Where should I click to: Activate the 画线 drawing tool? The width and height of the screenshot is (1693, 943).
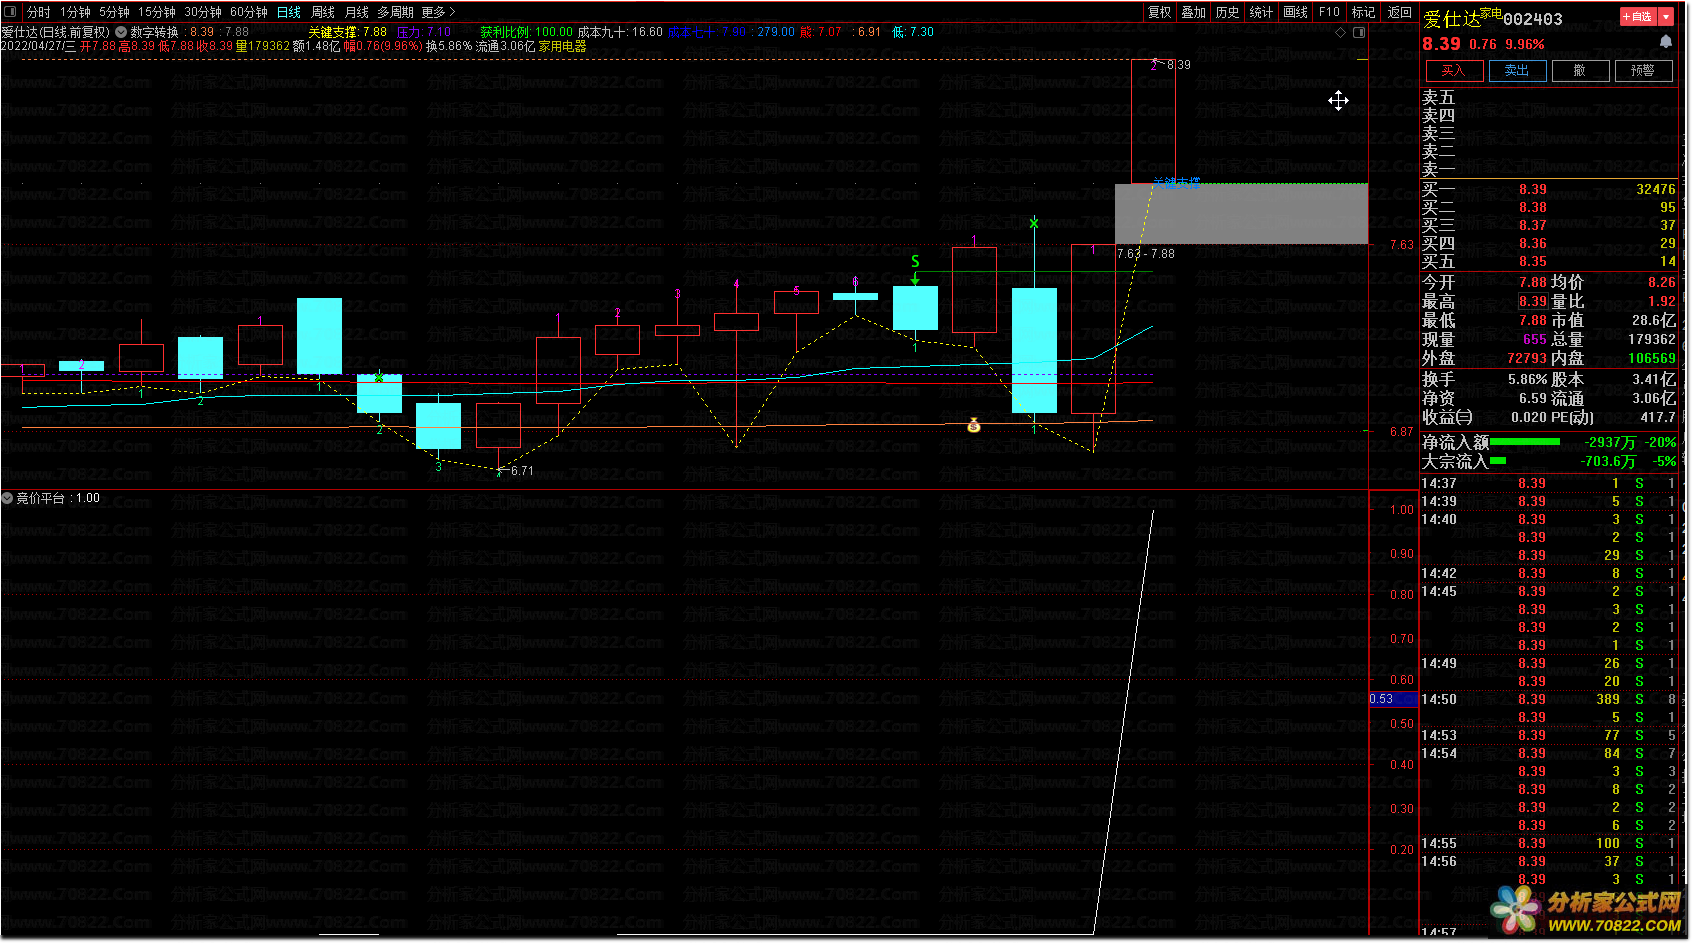pyautogui.click(x=1296, y=12)
